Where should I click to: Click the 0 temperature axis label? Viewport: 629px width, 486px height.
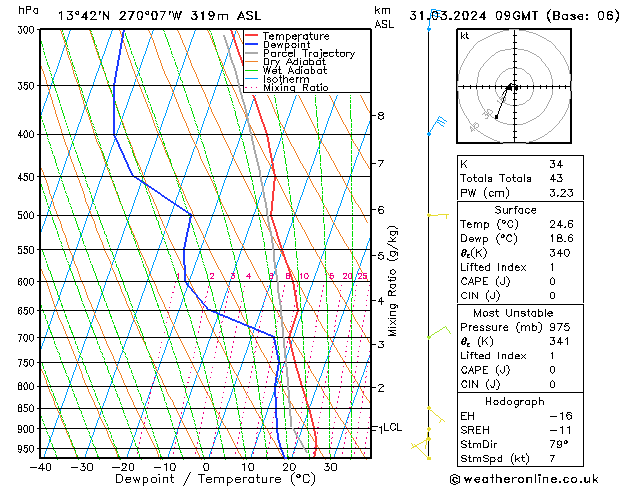point(206,467)
